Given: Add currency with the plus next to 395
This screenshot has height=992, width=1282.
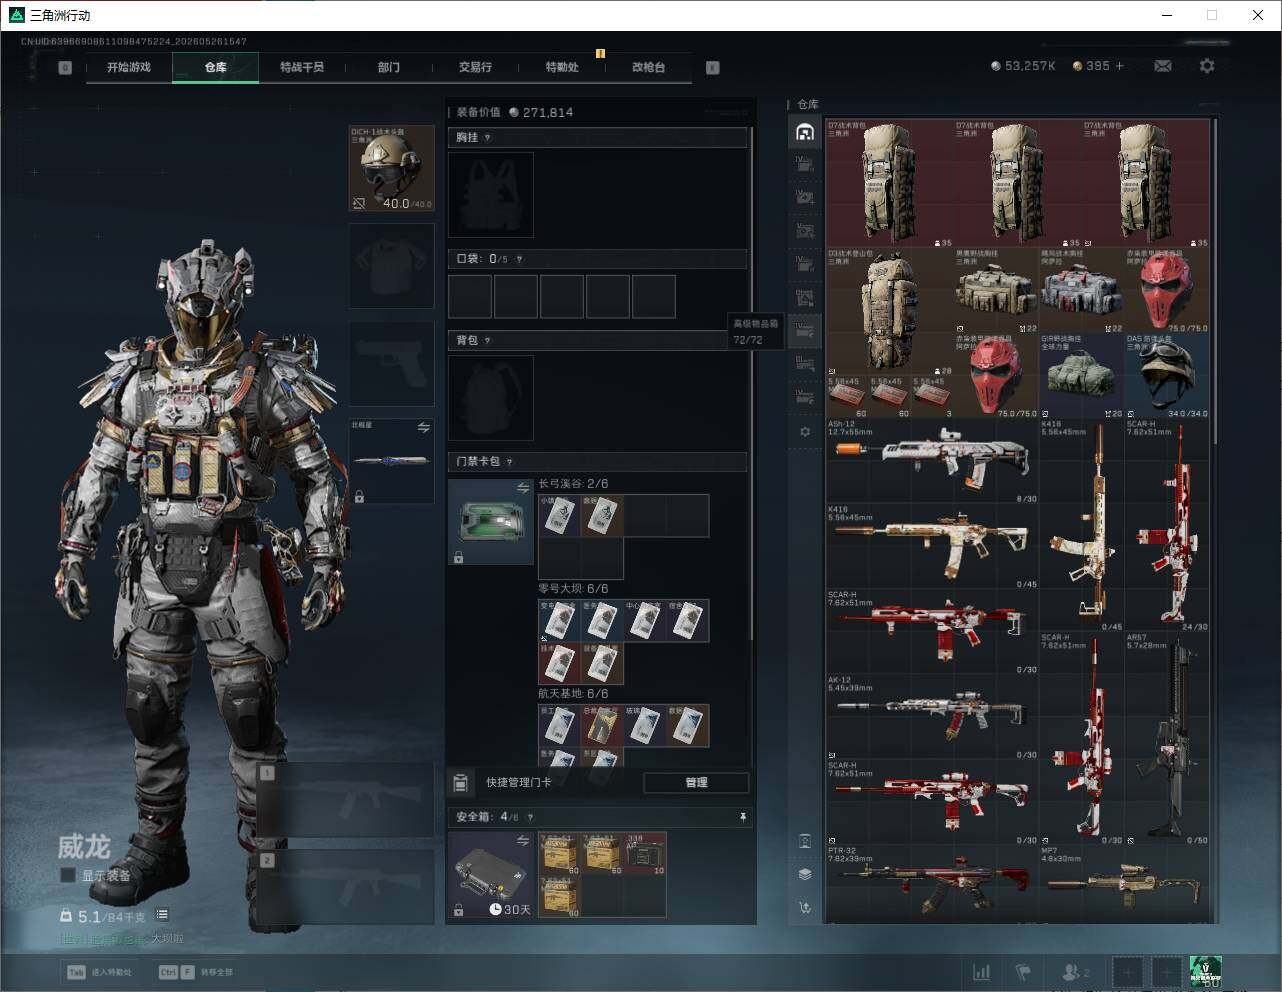Looking at the screenshot, I should pyautogui.click(x=1119, y=66).
